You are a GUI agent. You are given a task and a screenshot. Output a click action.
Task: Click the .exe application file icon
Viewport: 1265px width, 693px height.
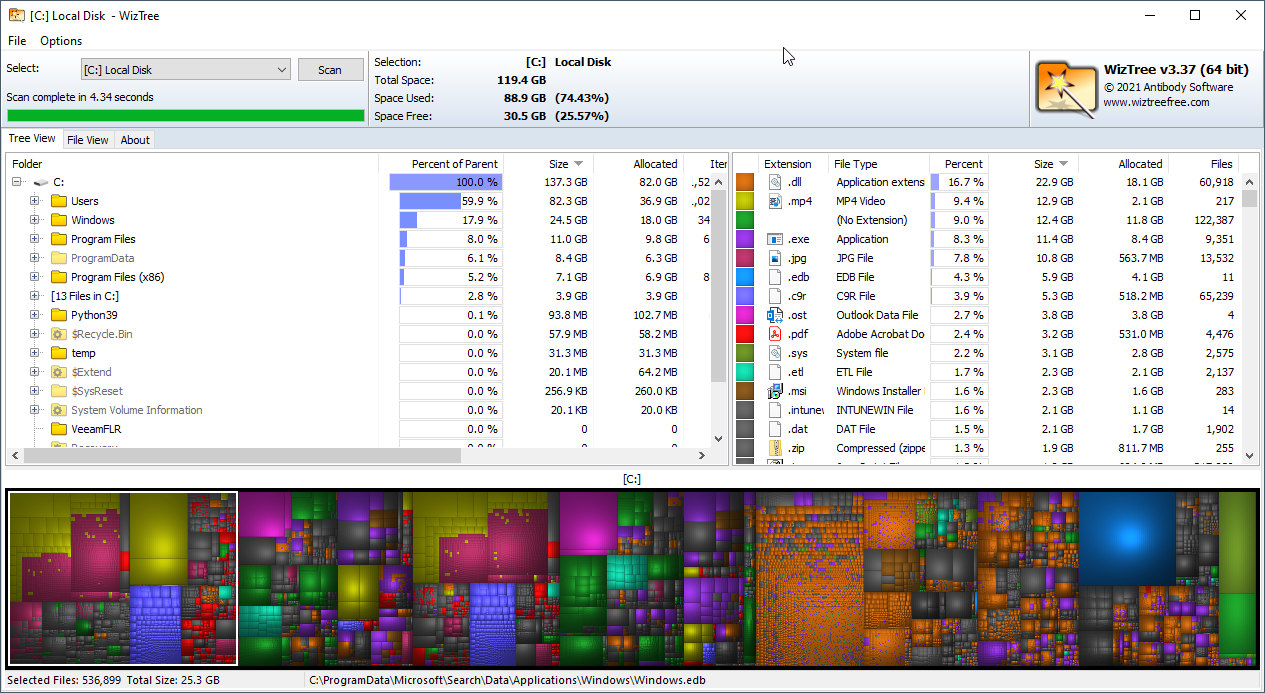point(774,239)
